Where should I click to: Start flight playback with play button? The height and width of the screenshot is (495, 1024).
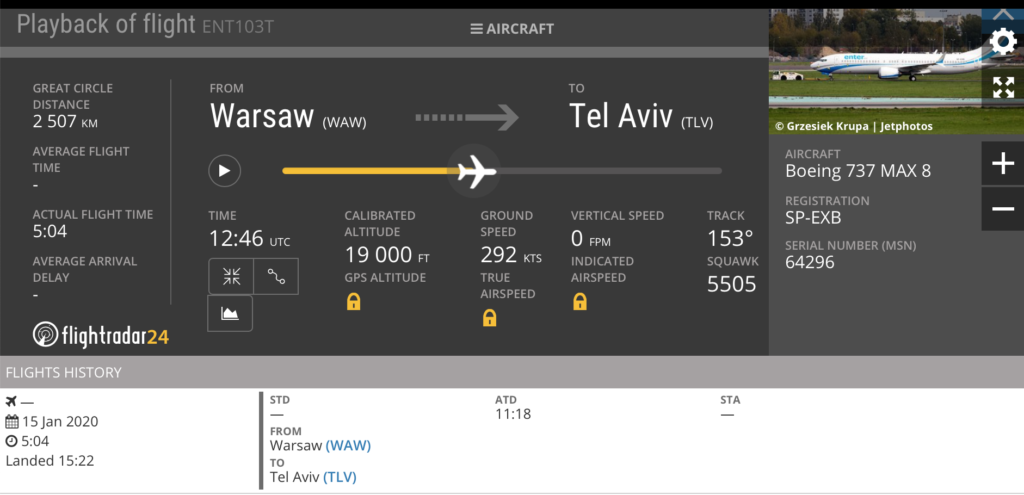(225, 171)
